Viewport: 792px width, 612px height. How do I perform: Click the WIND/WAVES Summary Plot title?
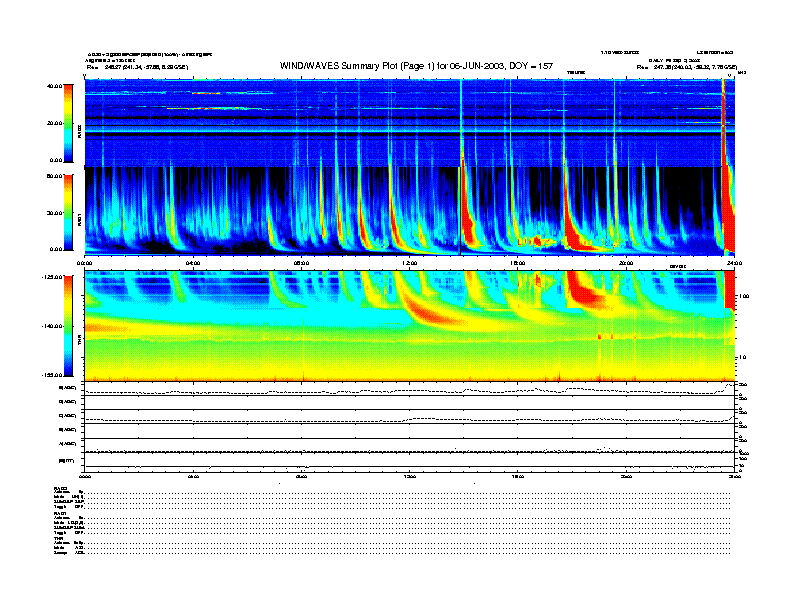tap(416, 66)
